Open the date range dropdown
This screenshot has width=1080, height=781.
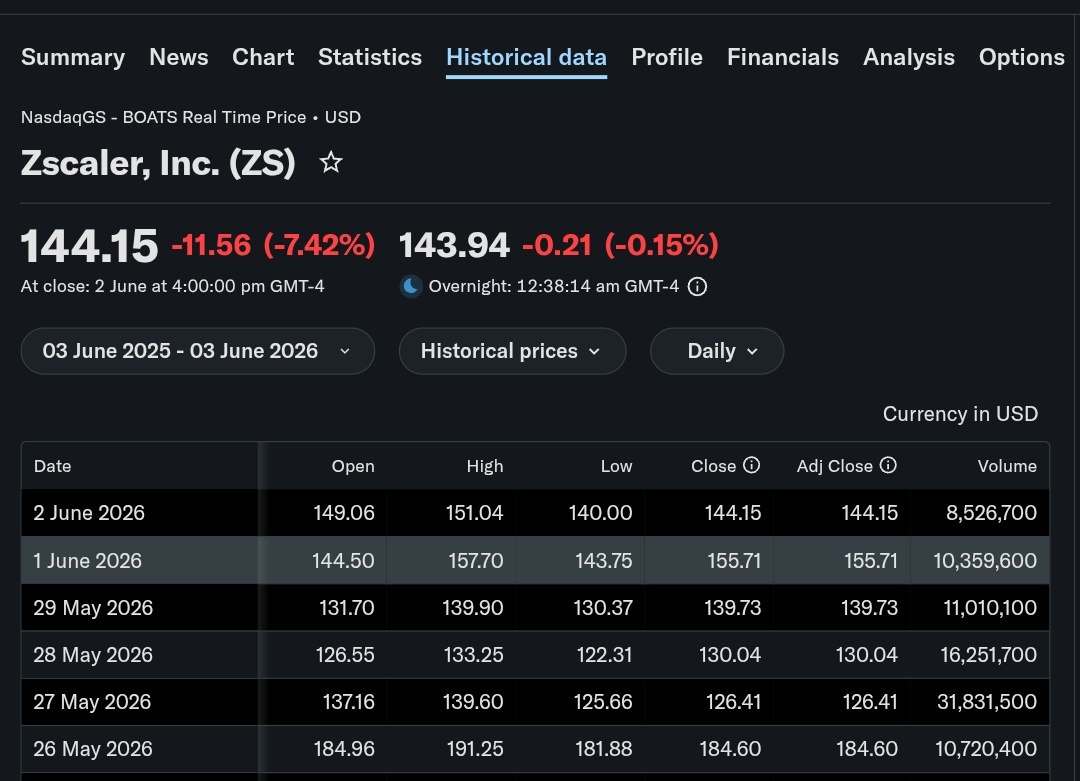click(198, 351)
